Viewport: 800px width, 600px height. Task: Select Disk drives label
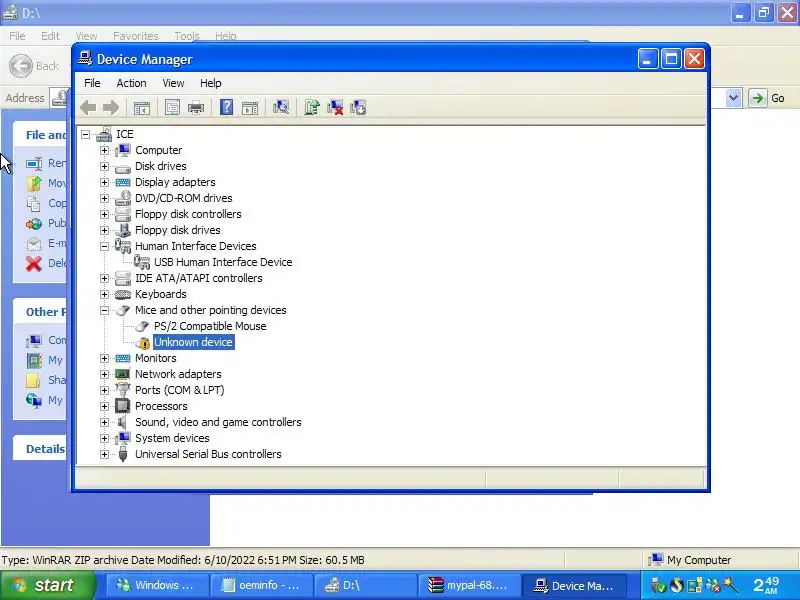pyautogui.click(x=161, y=166)
